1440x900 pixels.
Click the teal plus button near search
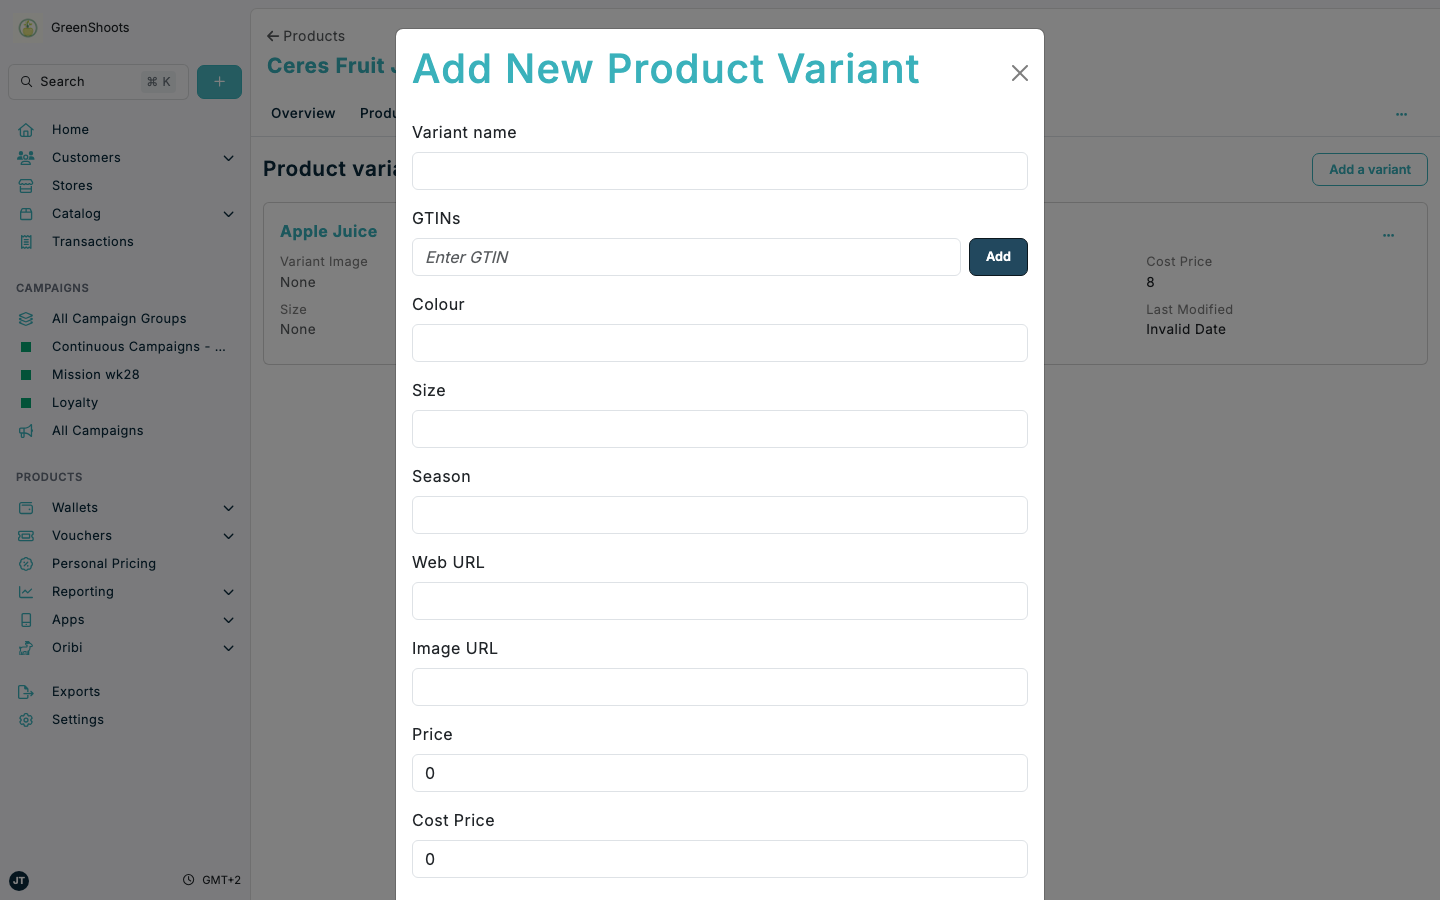click(219, 81)
